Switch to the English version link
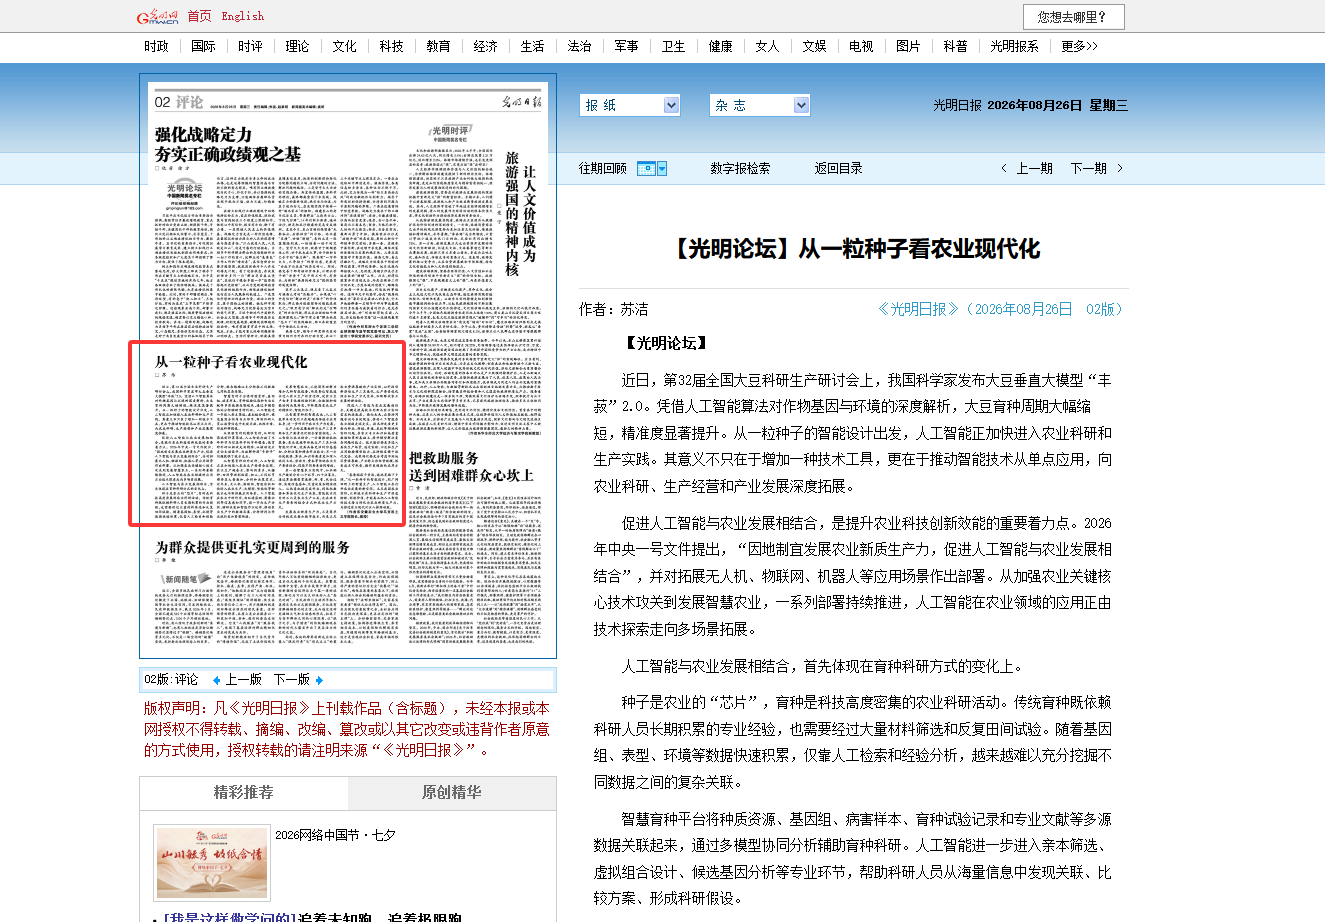Screen dimensions: 1325x922 (x=243, y=16)
